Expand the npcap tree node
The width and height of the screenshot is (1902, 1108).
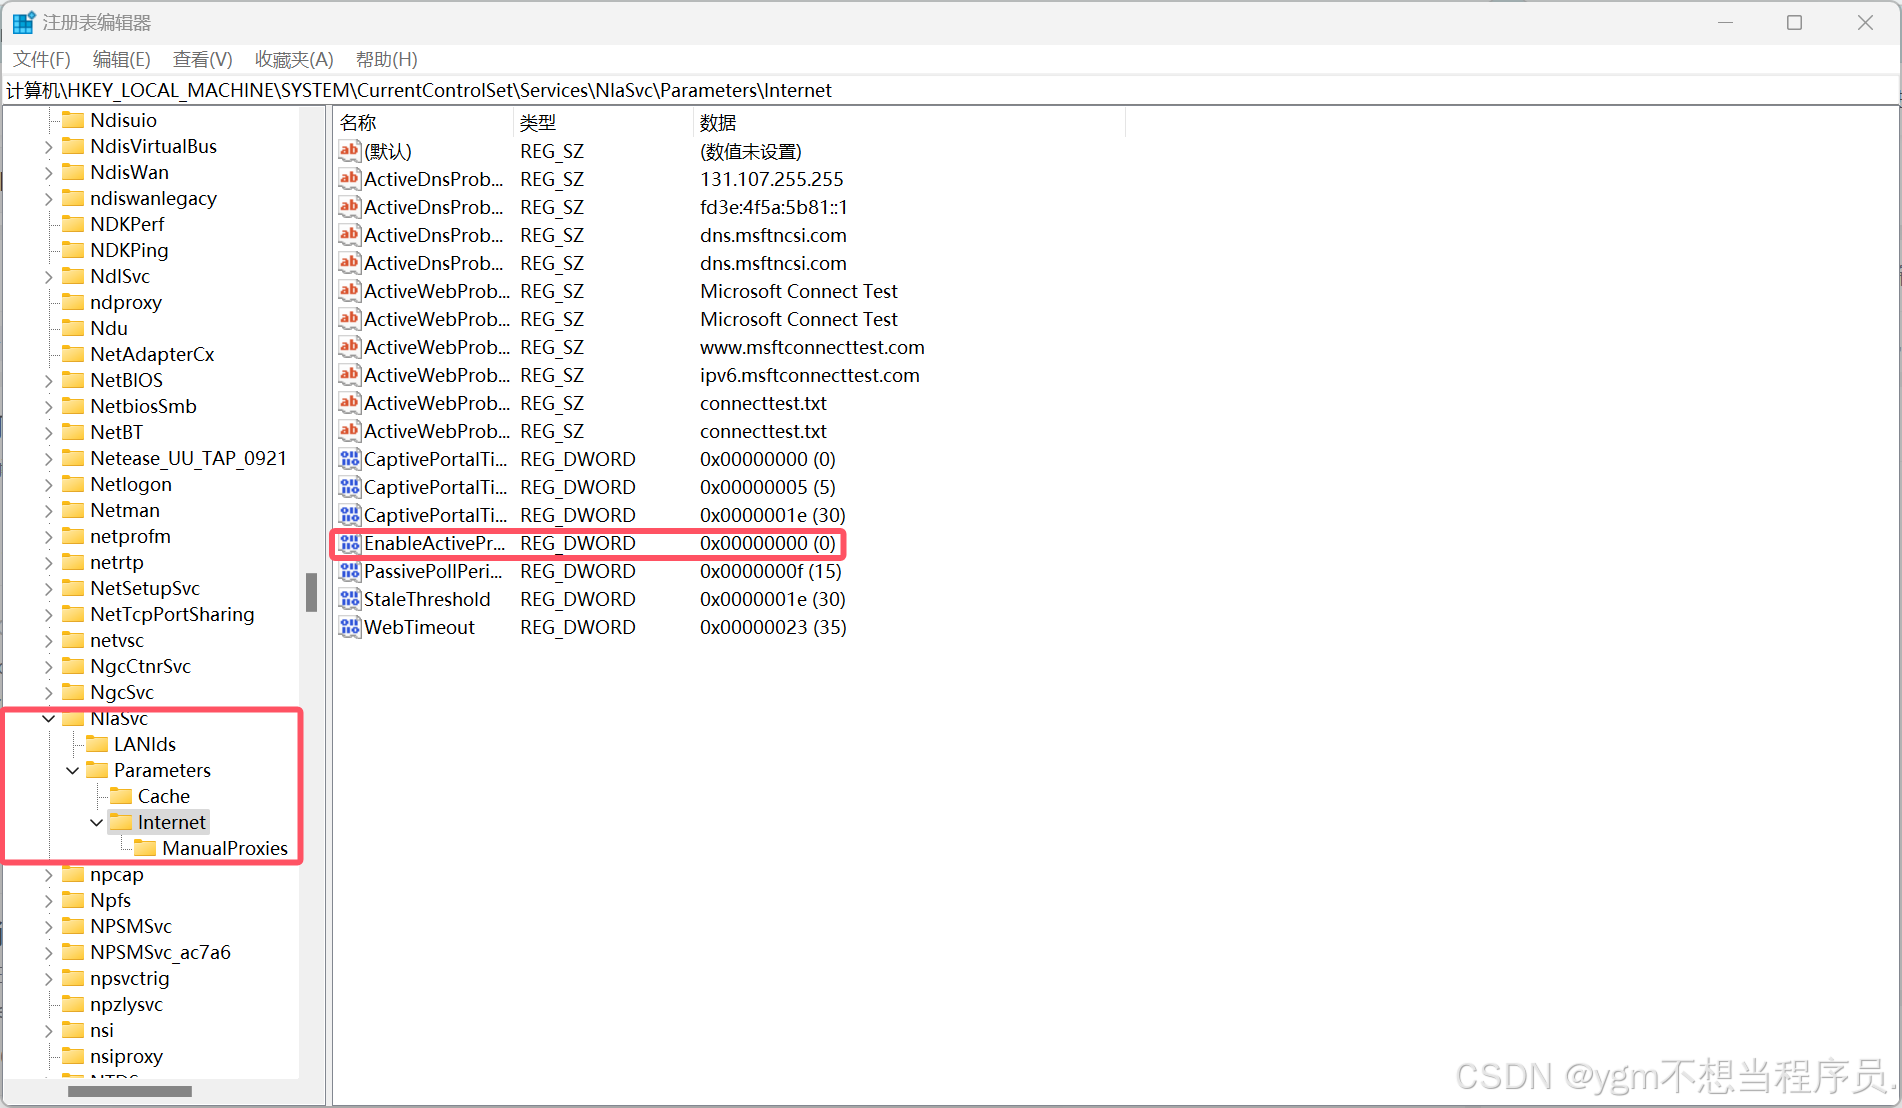tap(48, 874)
